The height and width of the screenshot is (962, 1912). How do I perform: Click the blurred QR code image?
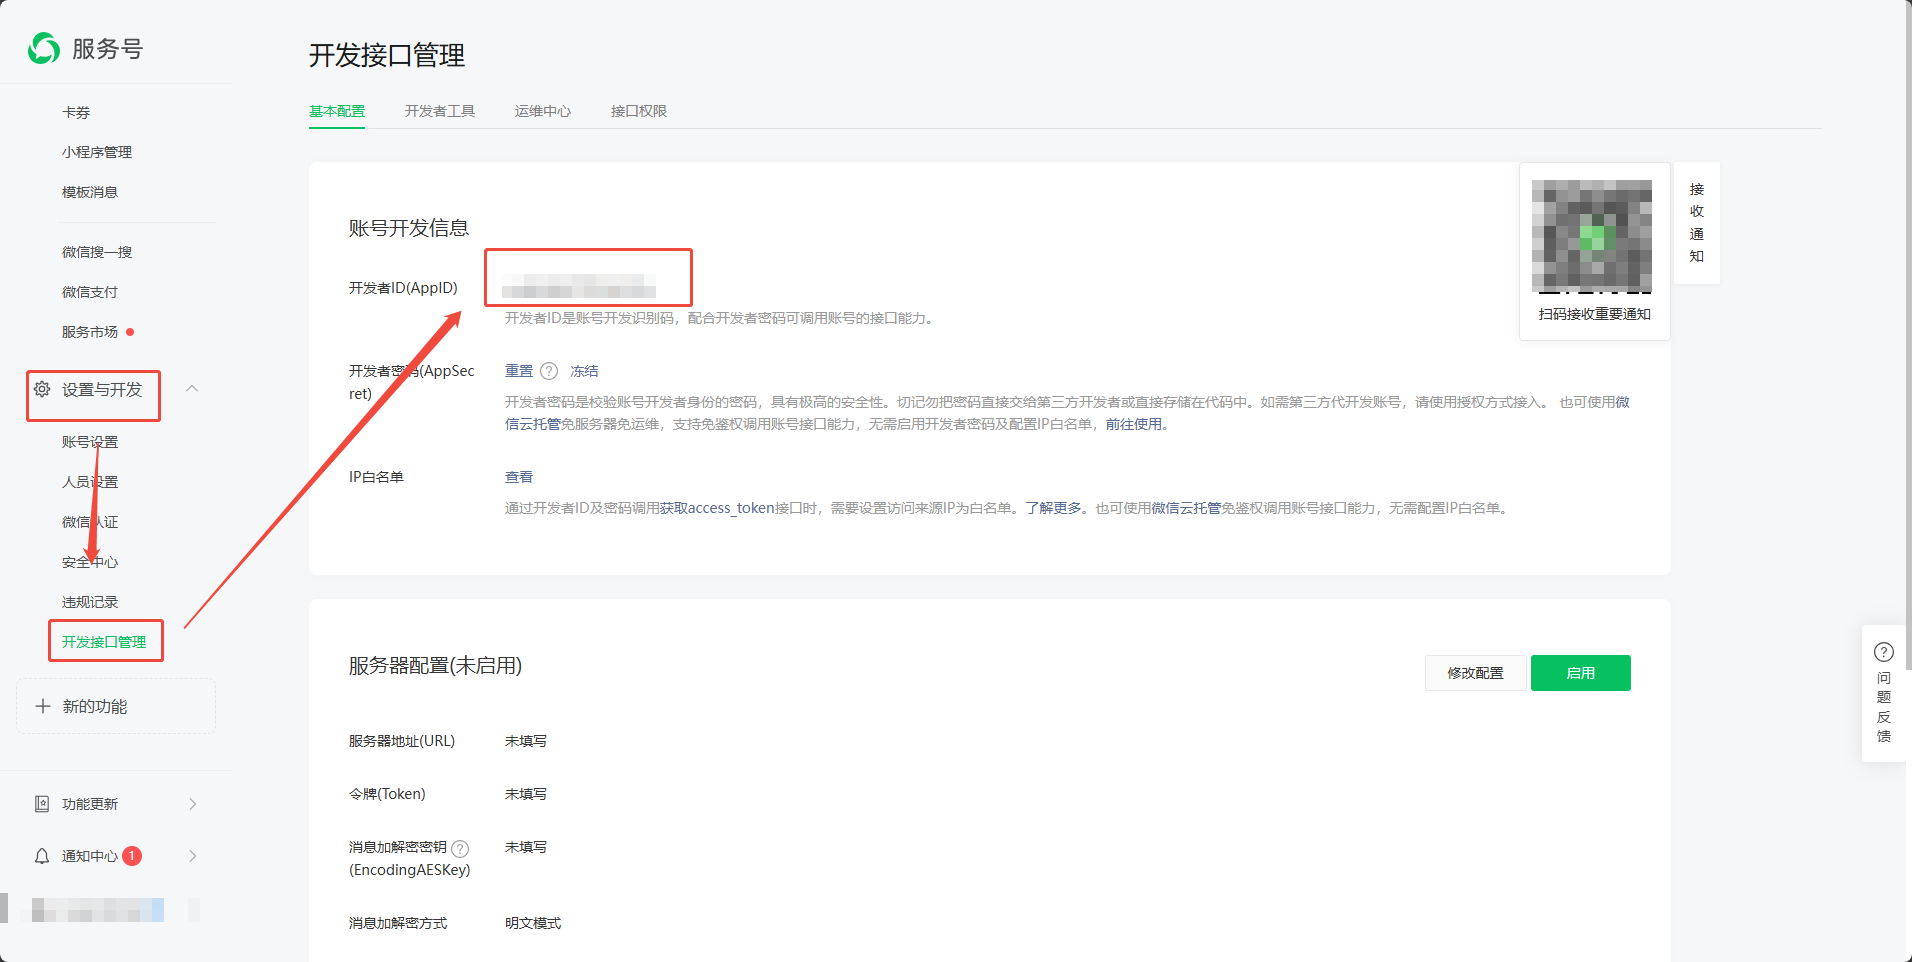1591,236
